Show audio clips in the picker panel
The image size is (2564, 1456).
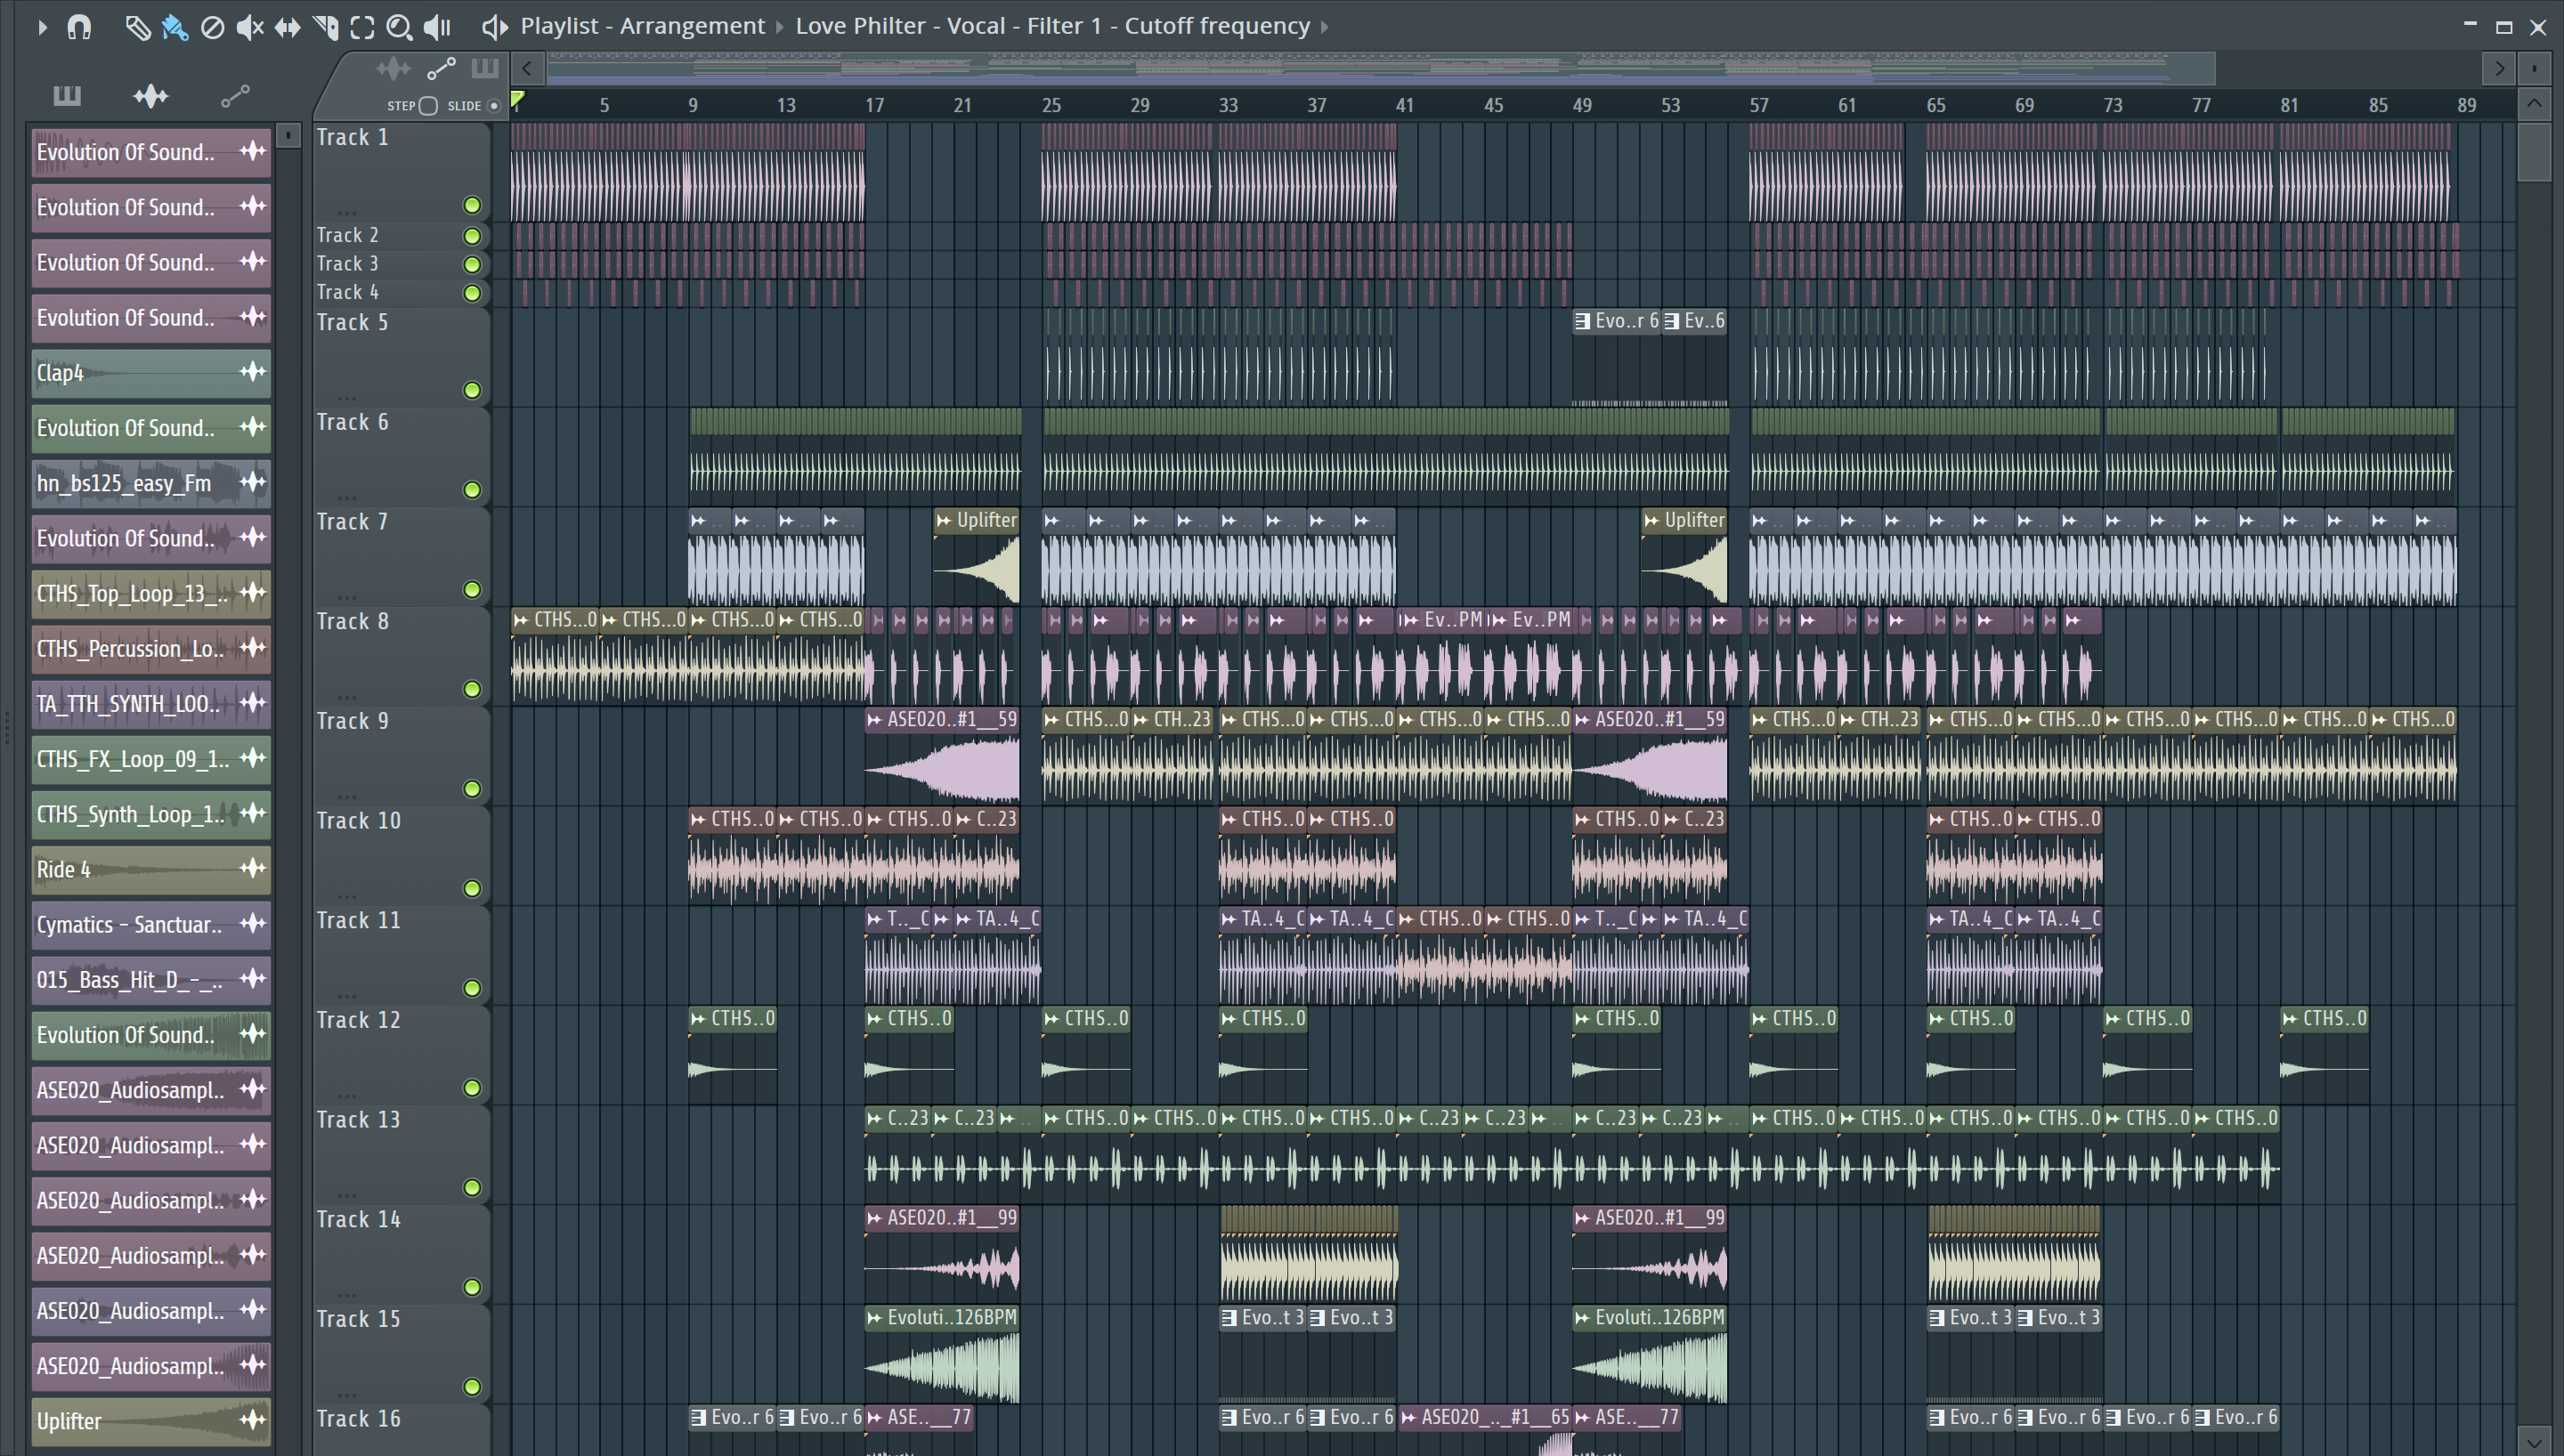(x=151, y=96)
